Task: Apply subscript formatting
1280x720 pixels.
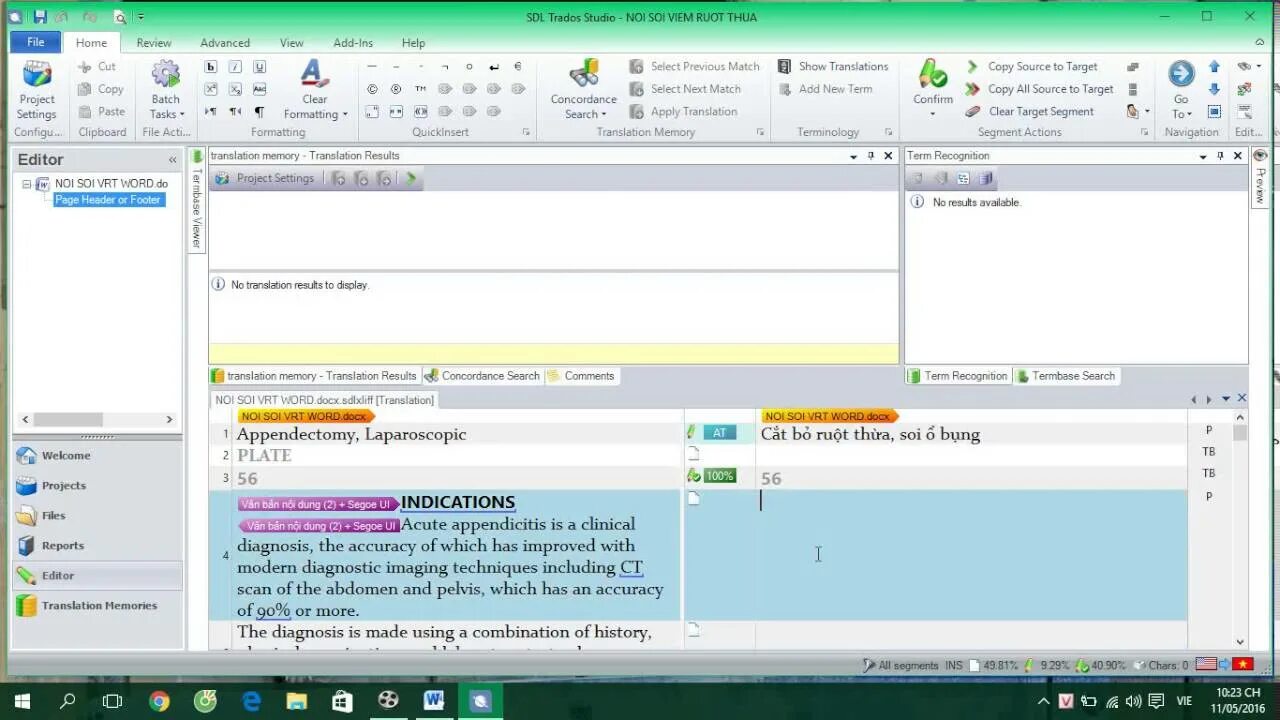Action: (x=235, y=89)
